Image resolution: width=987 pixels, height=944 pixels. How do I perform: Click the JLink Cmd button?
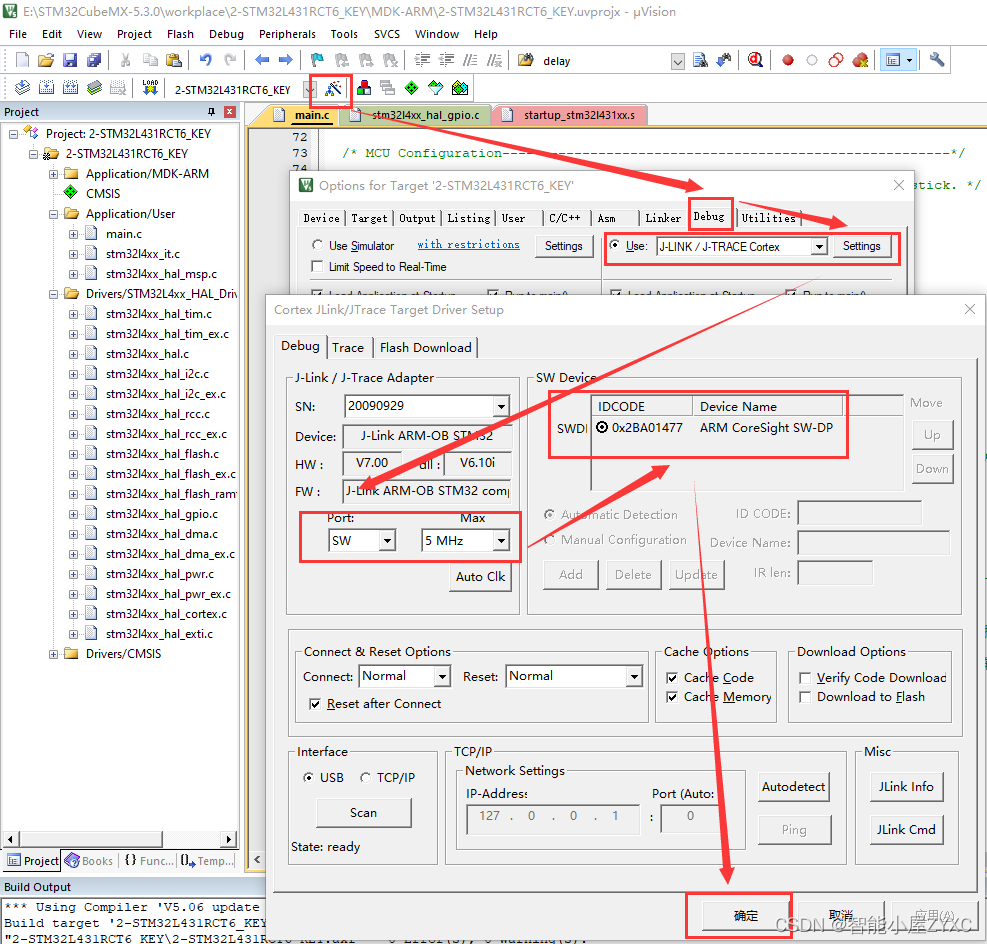906,829
